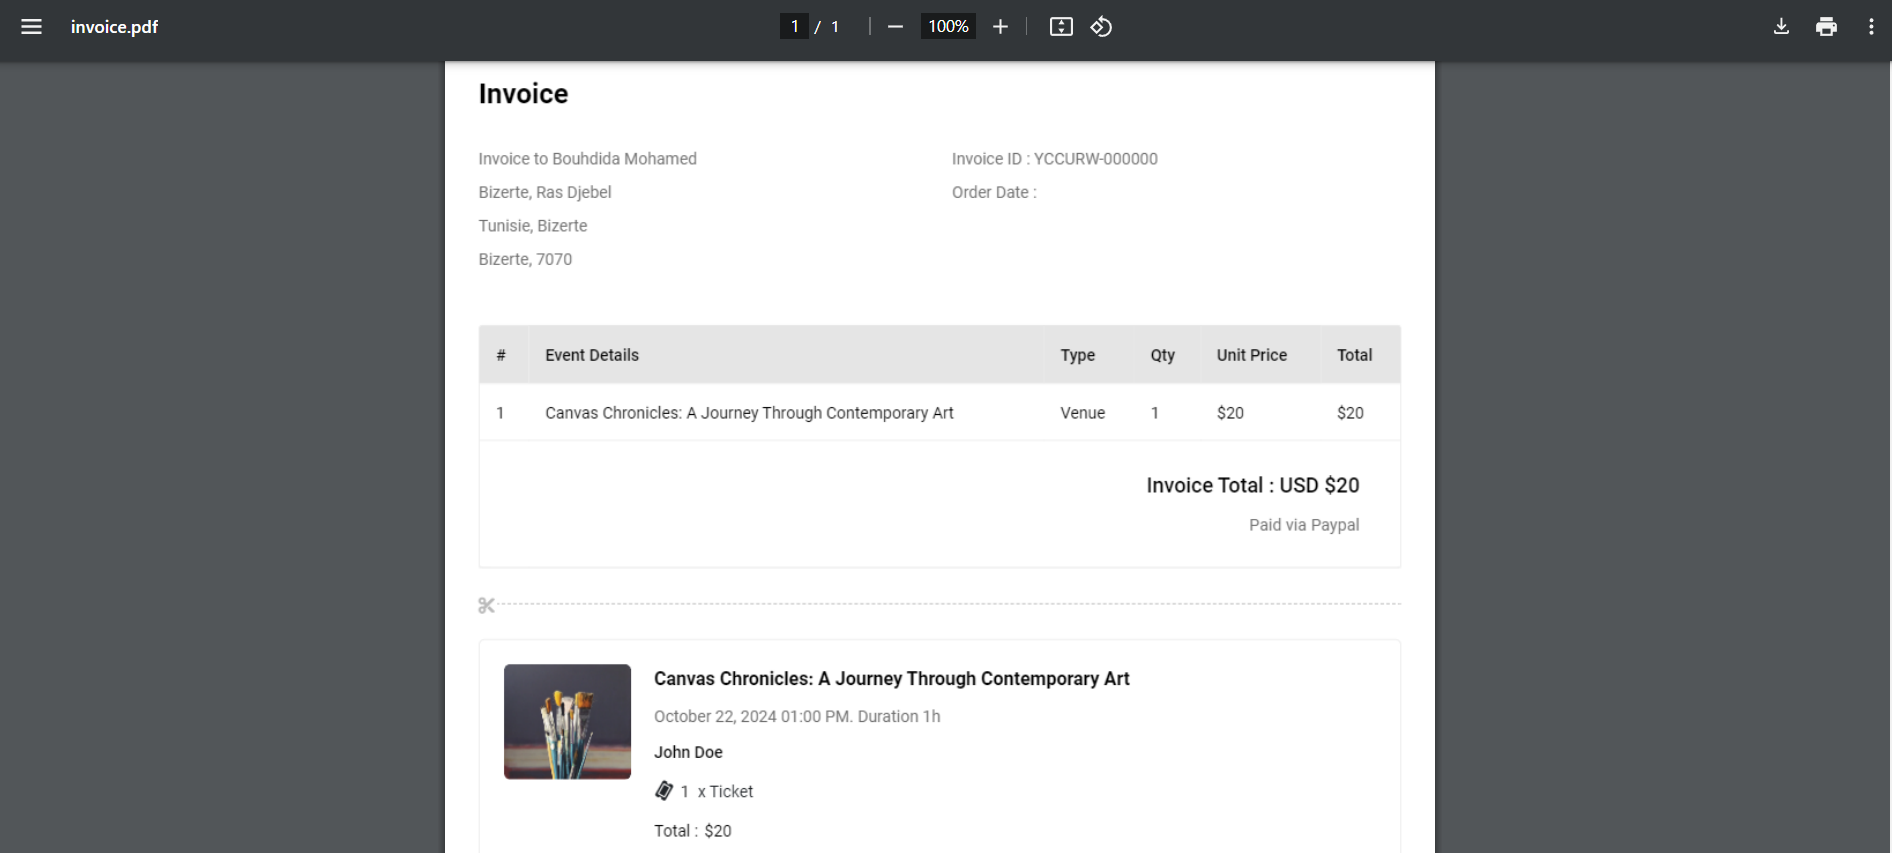This screenshot has width=1892, height=853.
Task: Rotate the document counterclockwise
Action: [1101, 27]
